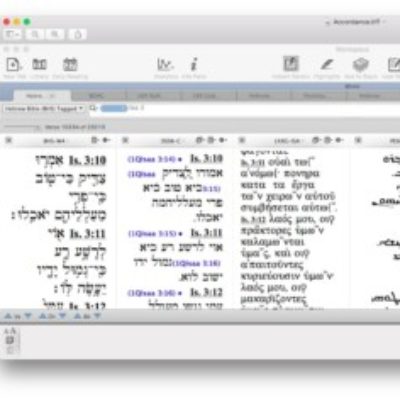This screenshot has height=400, width=400.
Task: Click the second blue up navigation arrow
Action: 43,316
